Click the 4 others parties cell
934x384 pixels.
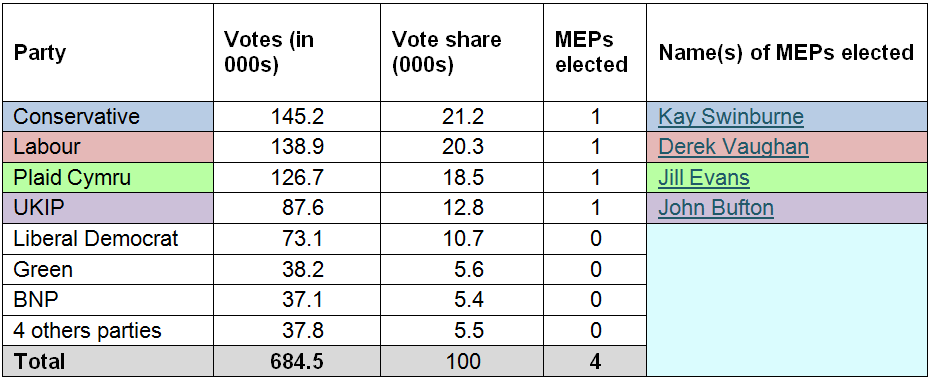click(108, 330)
